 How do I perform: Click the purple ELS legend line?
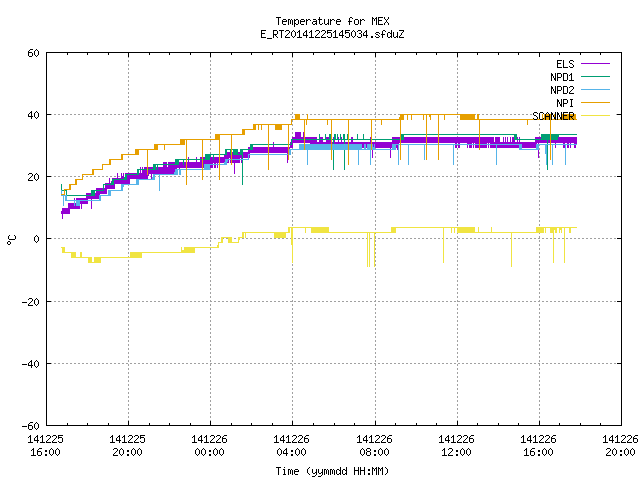[x=595, y=64]
